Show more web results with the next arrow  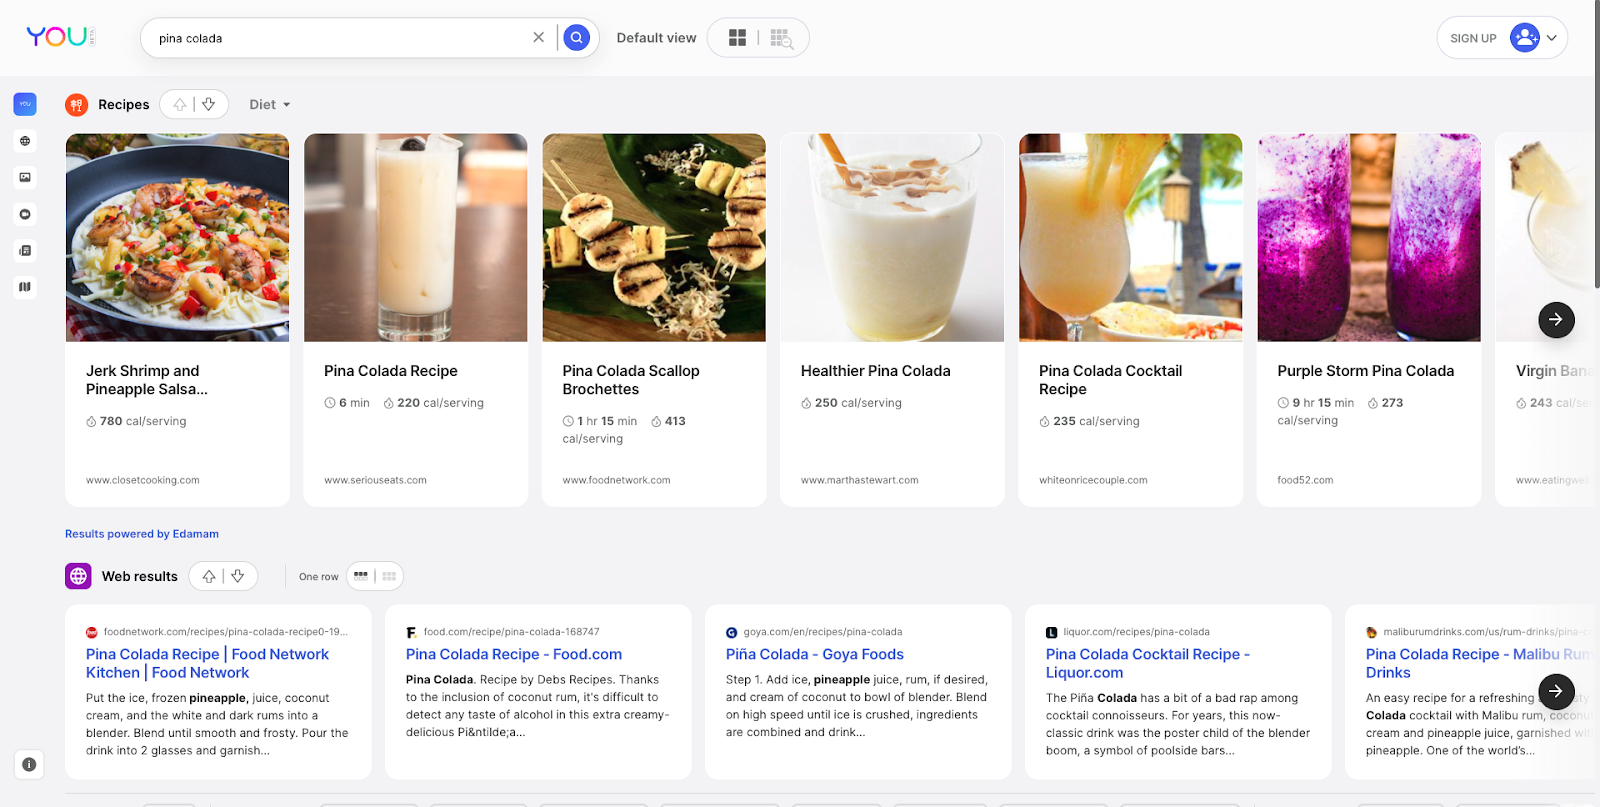(x=1556, y=691)
